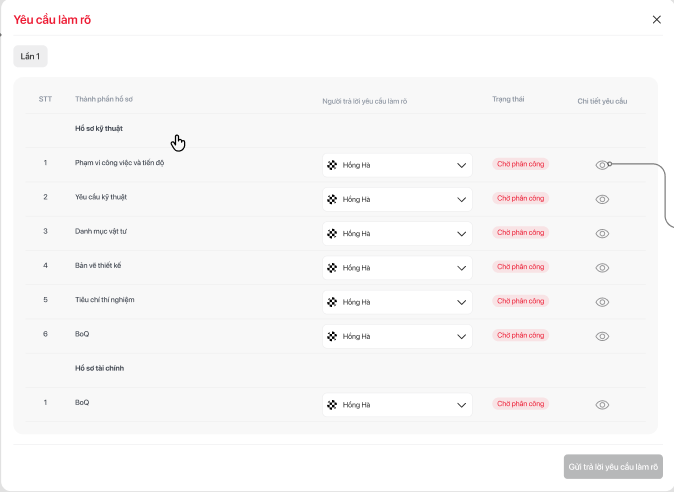View details for Phạm vi công việc và tiến độ

601,165
